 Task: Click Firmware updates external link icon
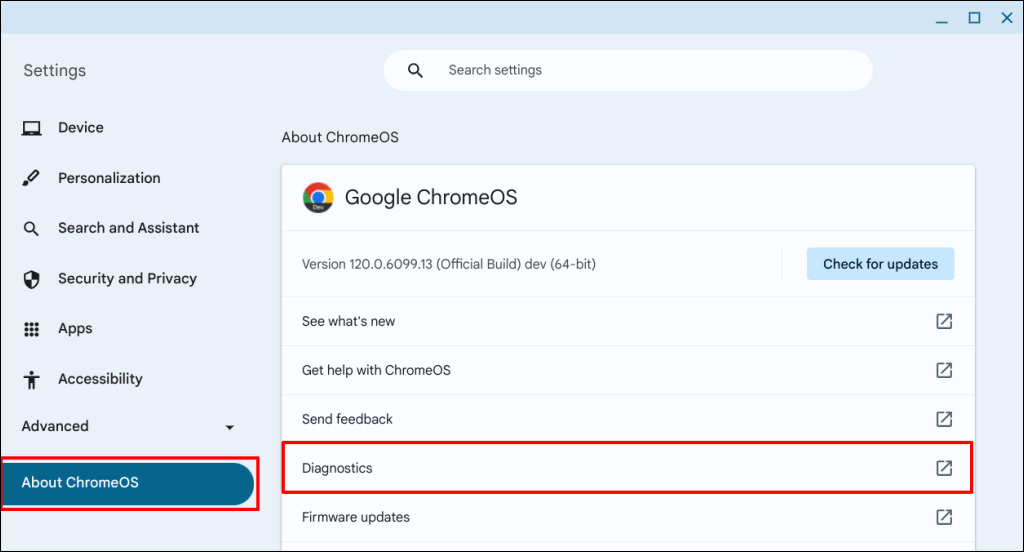944,517
